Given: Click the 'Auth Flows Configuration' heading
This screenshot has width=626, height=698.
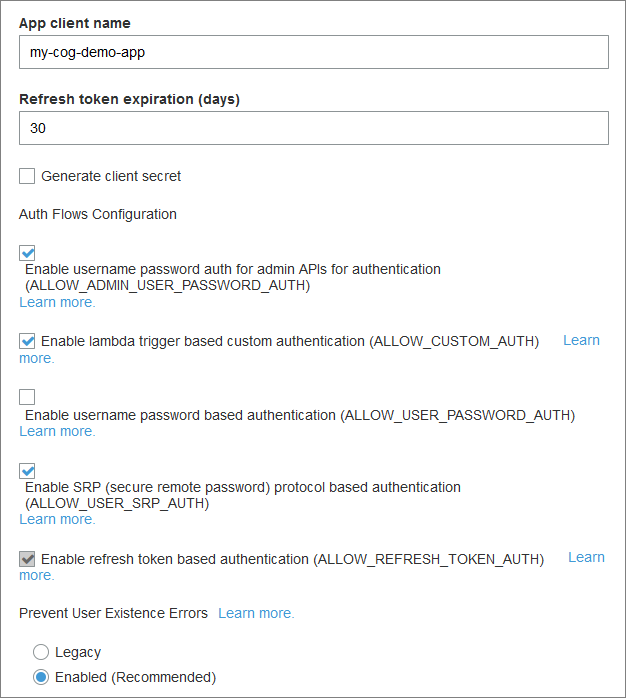Looking at the screenshot, I should (x=98, y=214).
